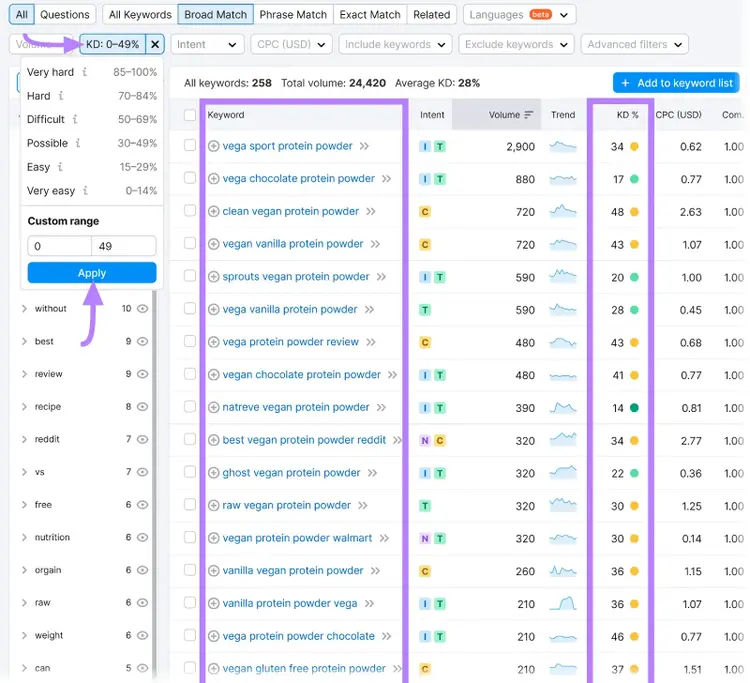
Task: Click Add to keyword list button
Action: point(676,83)
